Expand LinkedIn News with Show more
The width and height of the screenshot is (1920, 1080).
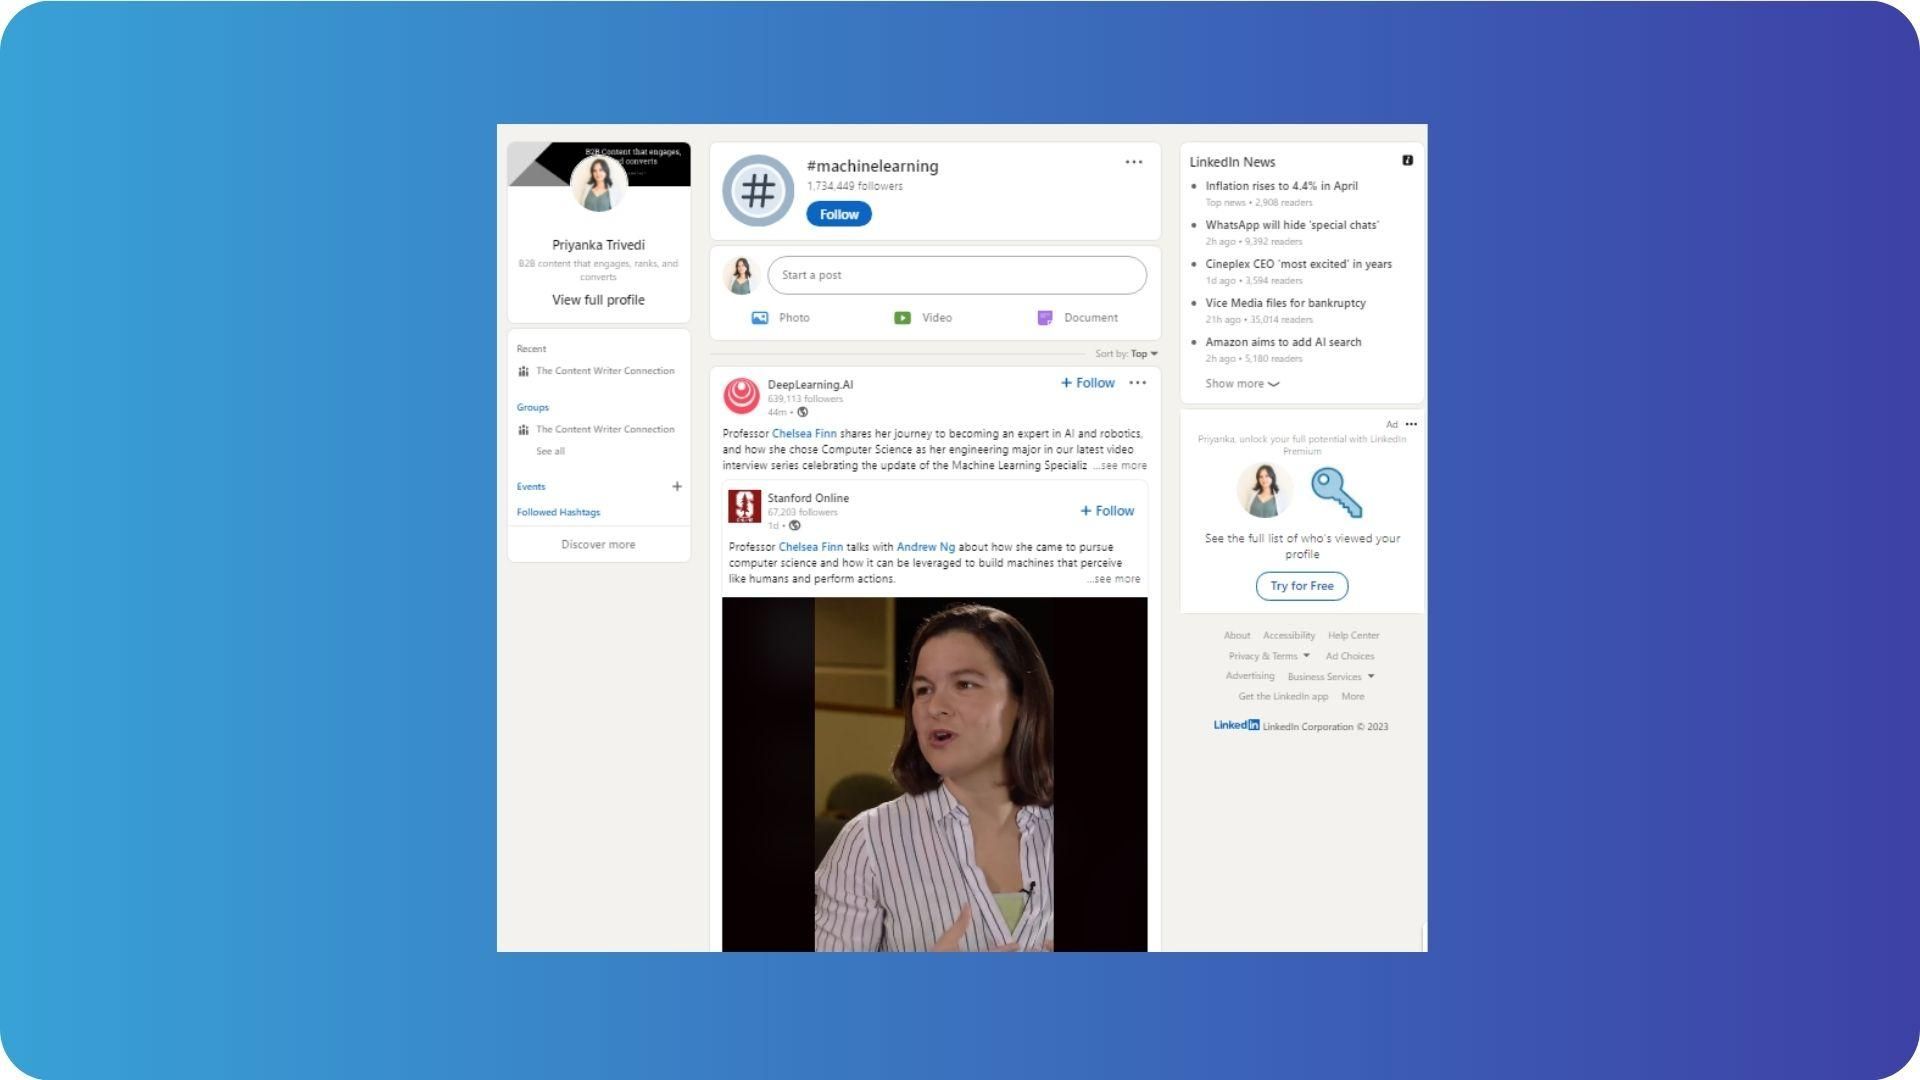[1242, 384]
